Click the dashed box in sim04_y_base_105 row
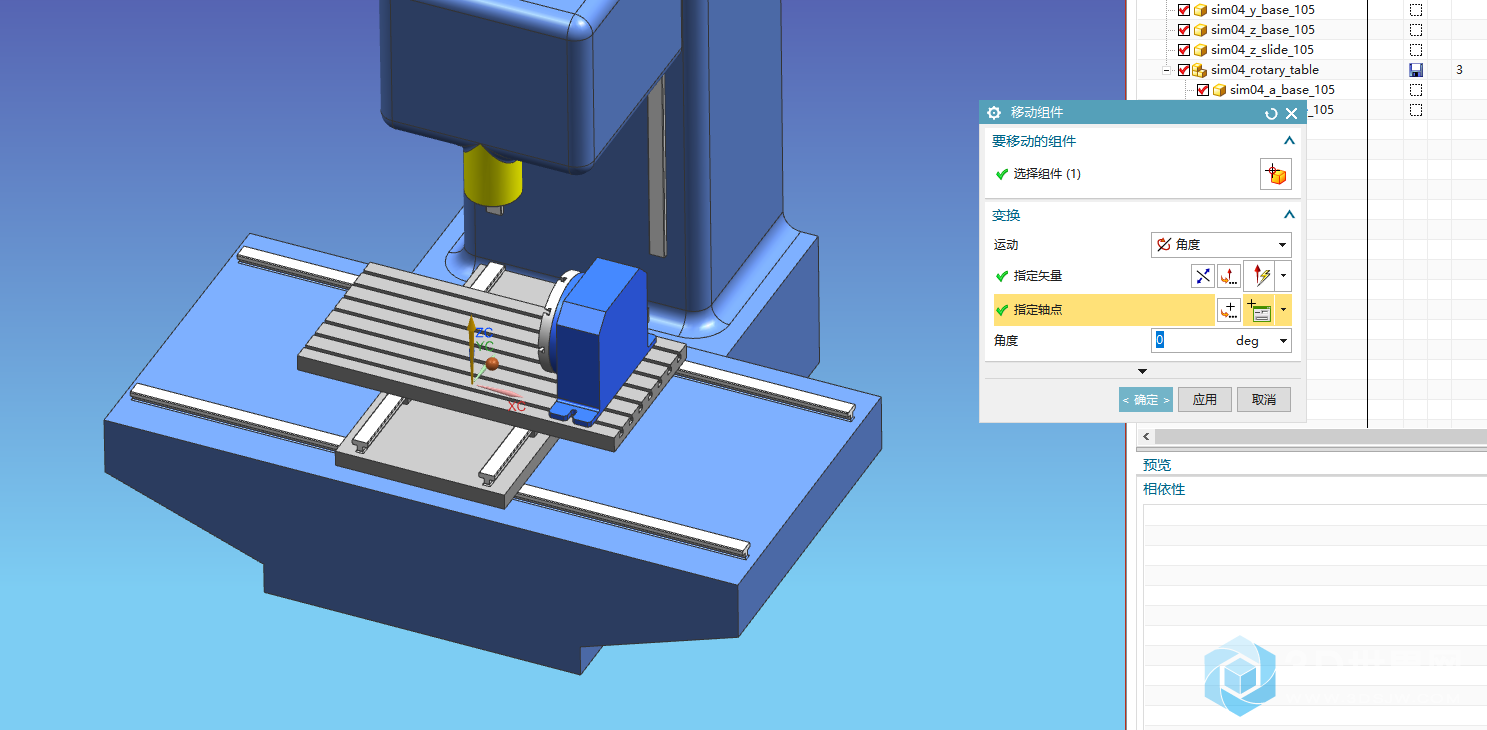The height and width of the screenshot is (730, 1487). point(1416,10)
